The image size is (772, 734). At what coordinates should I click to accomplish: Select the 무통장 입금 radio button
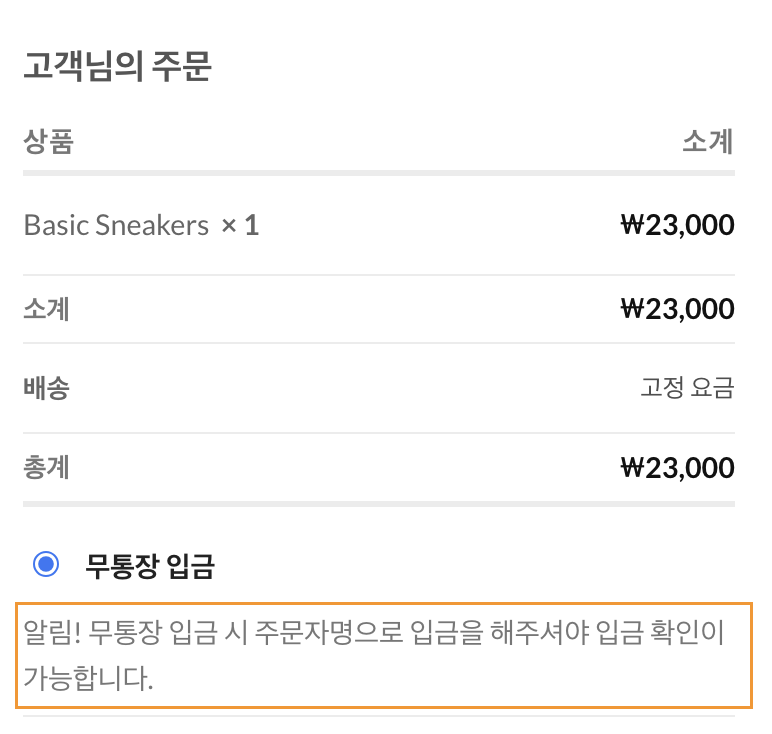tap(46, 565)
